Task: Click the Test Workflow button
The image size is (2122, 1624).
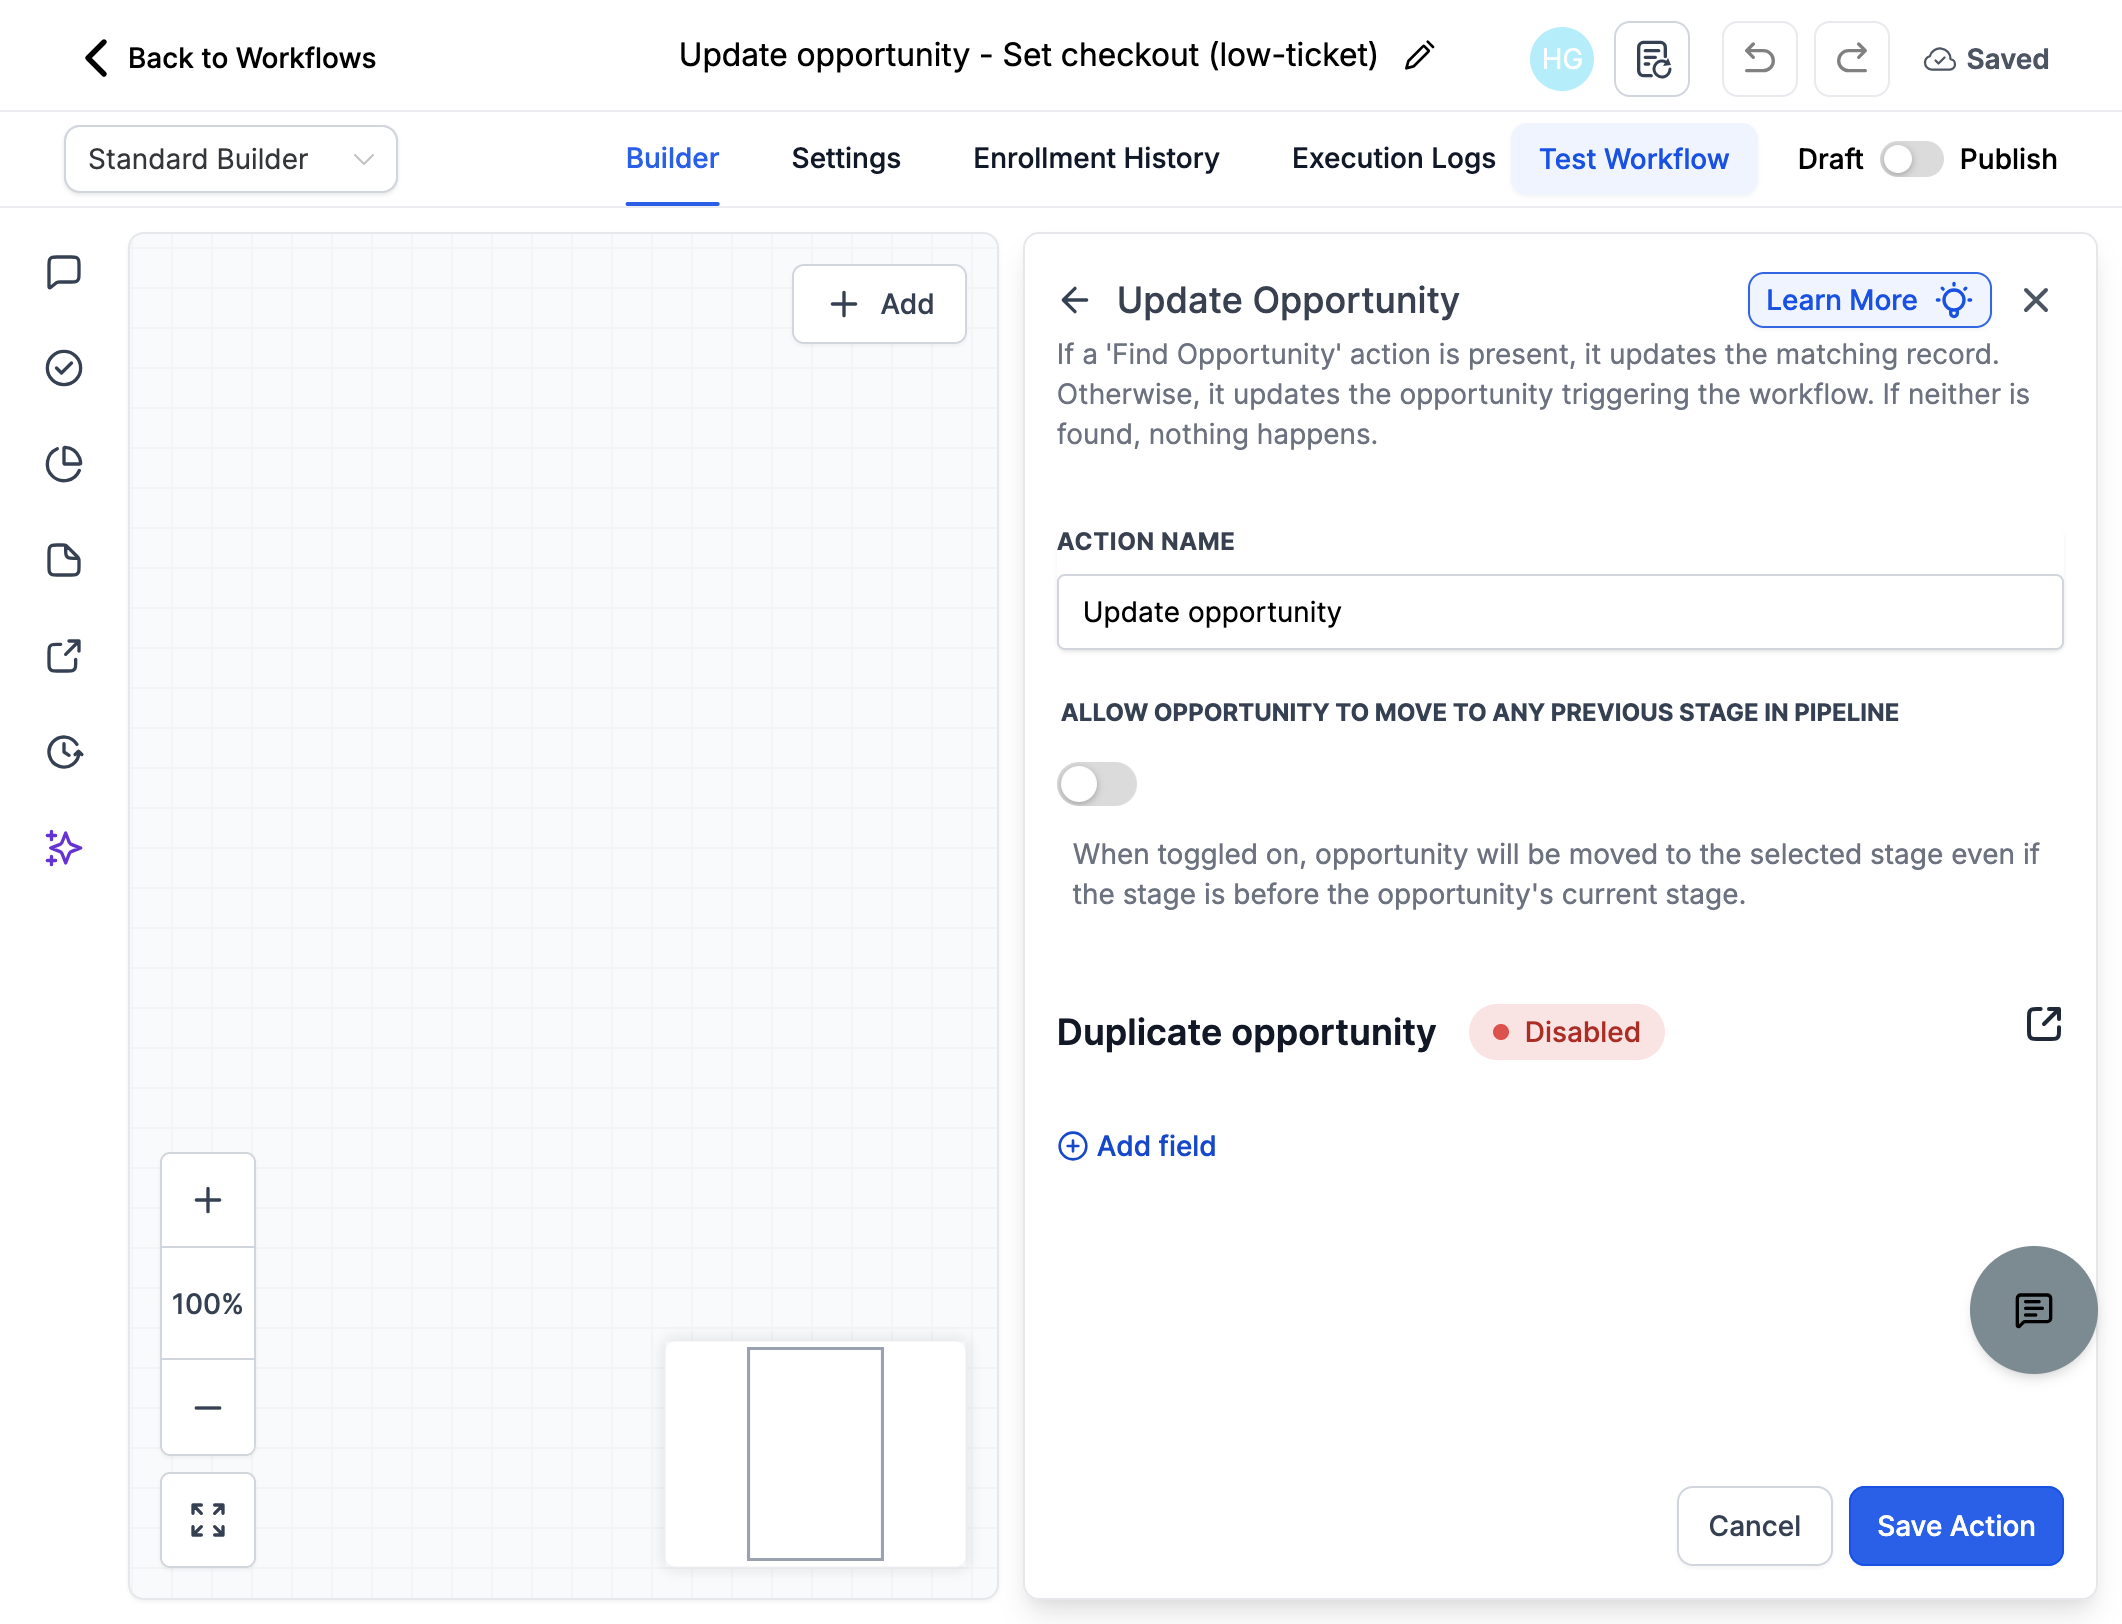Action: [1633, 159]
